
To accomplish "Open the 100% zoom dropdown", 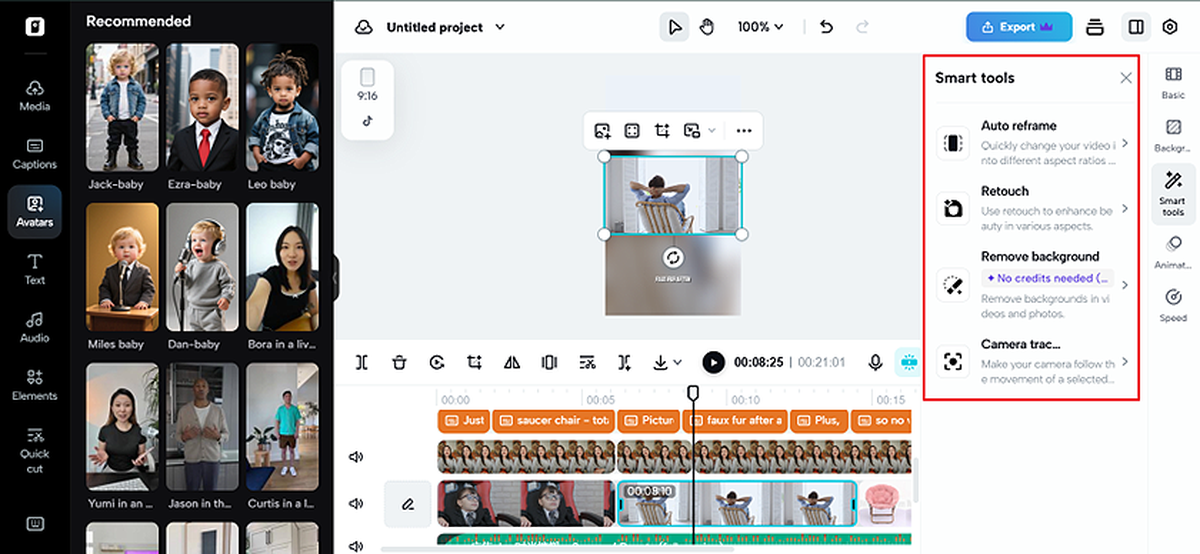I will point(760,27).
